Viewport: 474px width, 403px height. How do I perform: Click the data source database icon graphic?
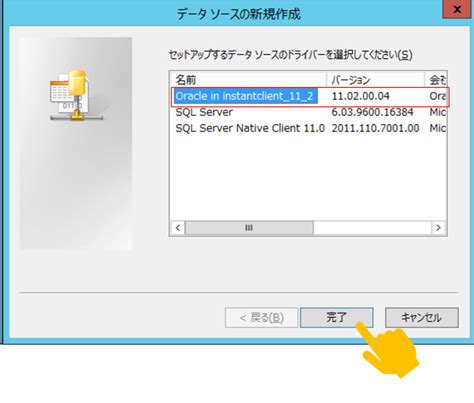click(76, 95)
